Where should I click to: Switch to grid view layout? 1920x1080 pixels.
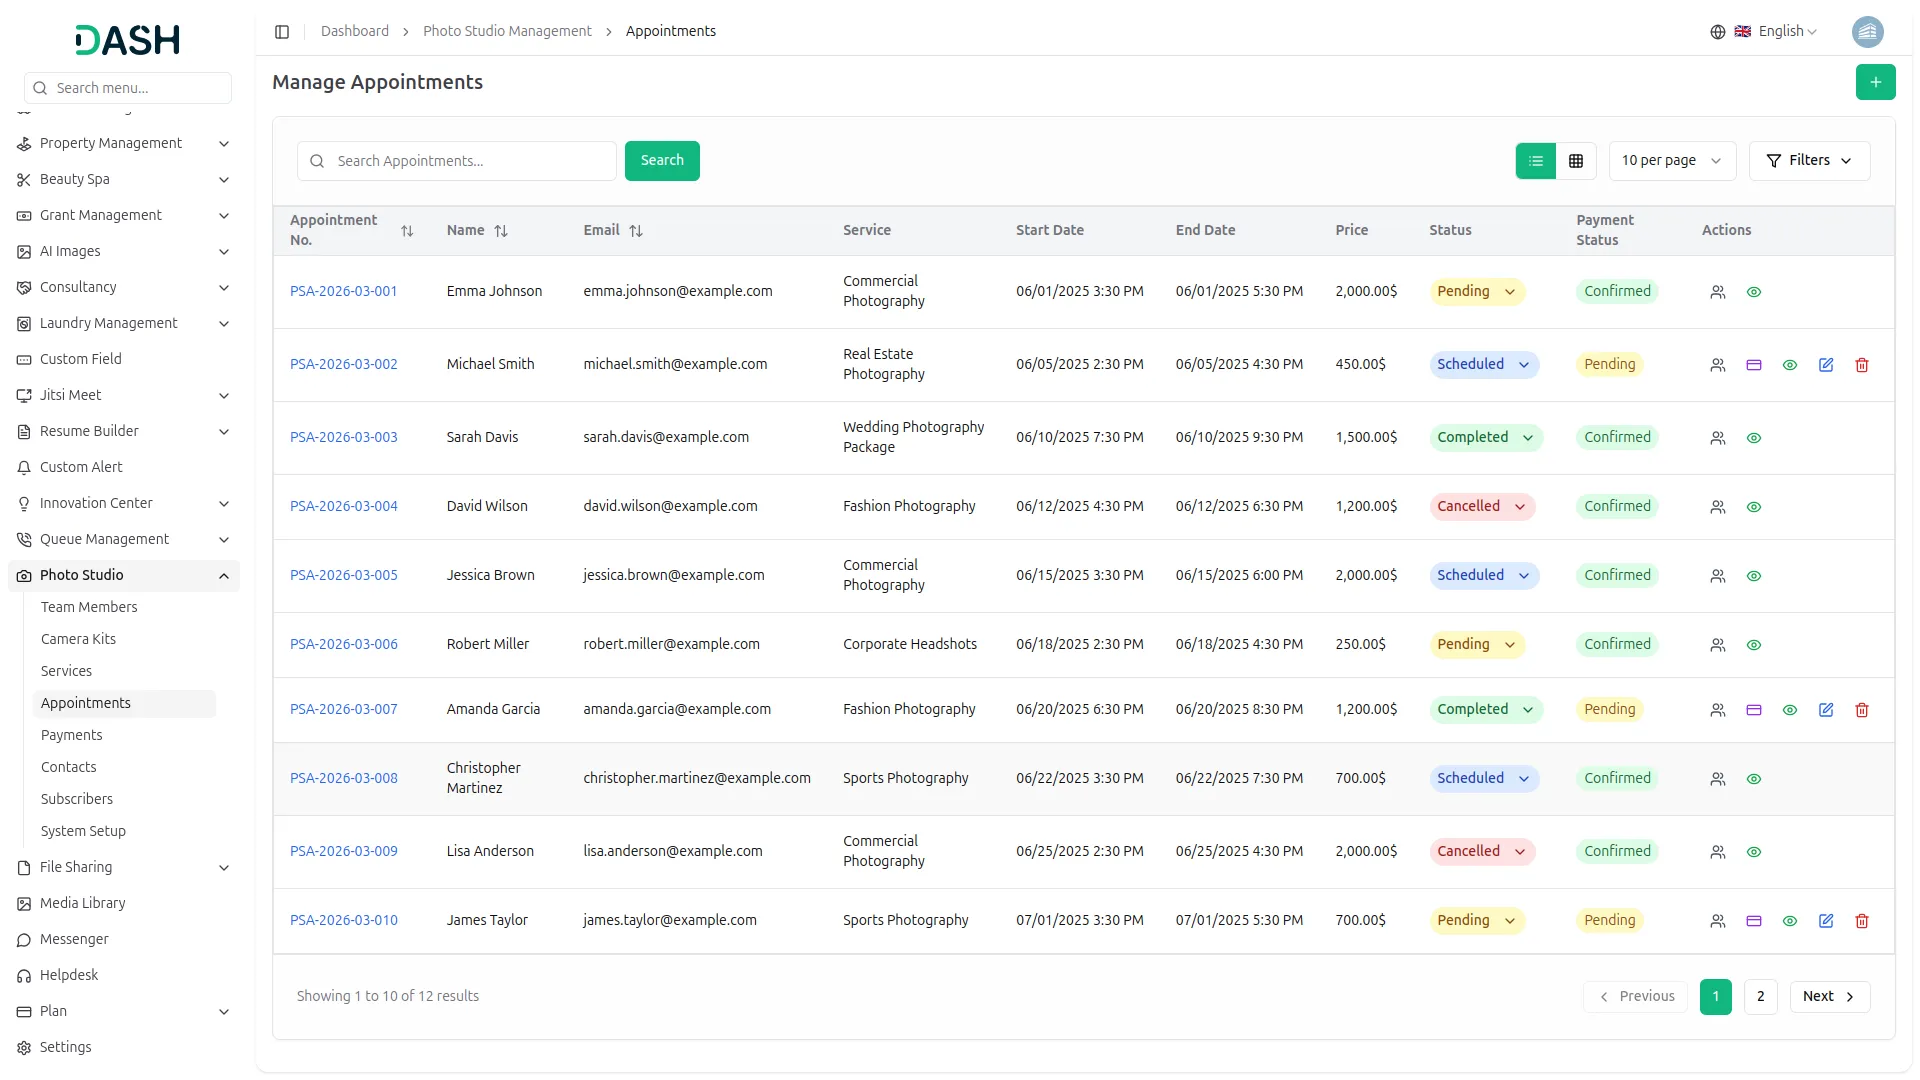click(x=1576, y=161)
